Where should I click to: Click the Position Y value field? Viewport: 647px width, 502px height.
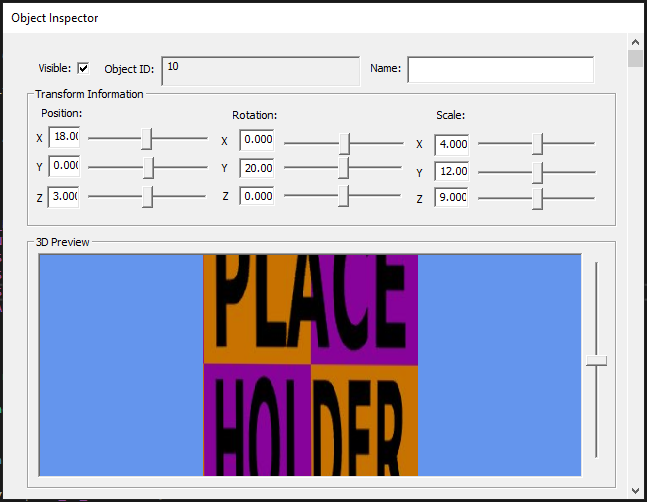[64, 166]
